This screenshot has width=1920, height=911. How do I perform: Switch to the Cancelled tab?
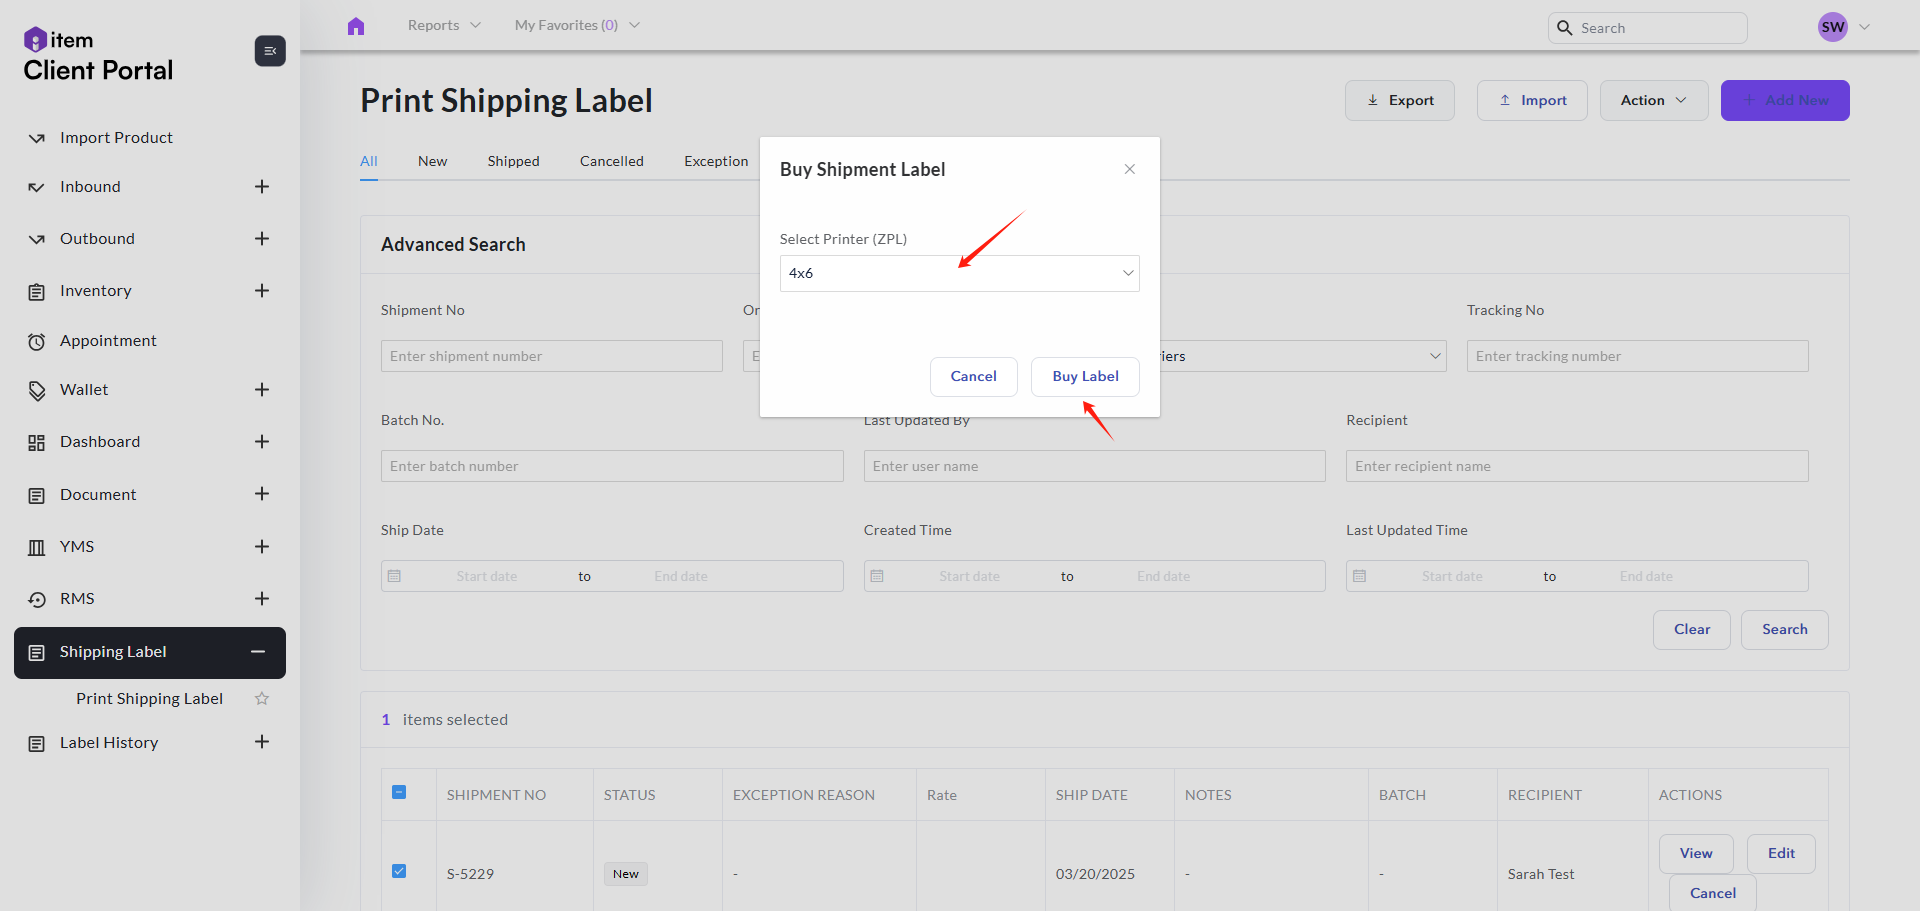pyautogui.click(x=611, y=161)
